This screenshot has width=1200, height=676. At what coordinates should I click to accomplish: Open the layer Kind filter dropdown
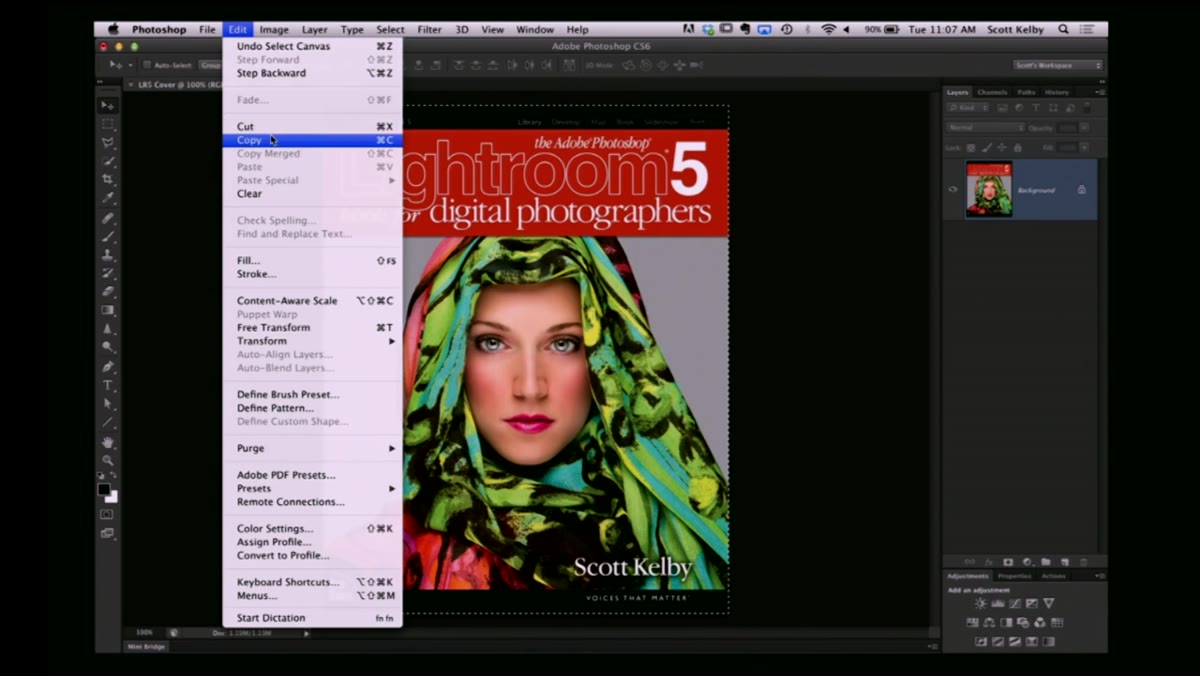[x=970, y=107]
